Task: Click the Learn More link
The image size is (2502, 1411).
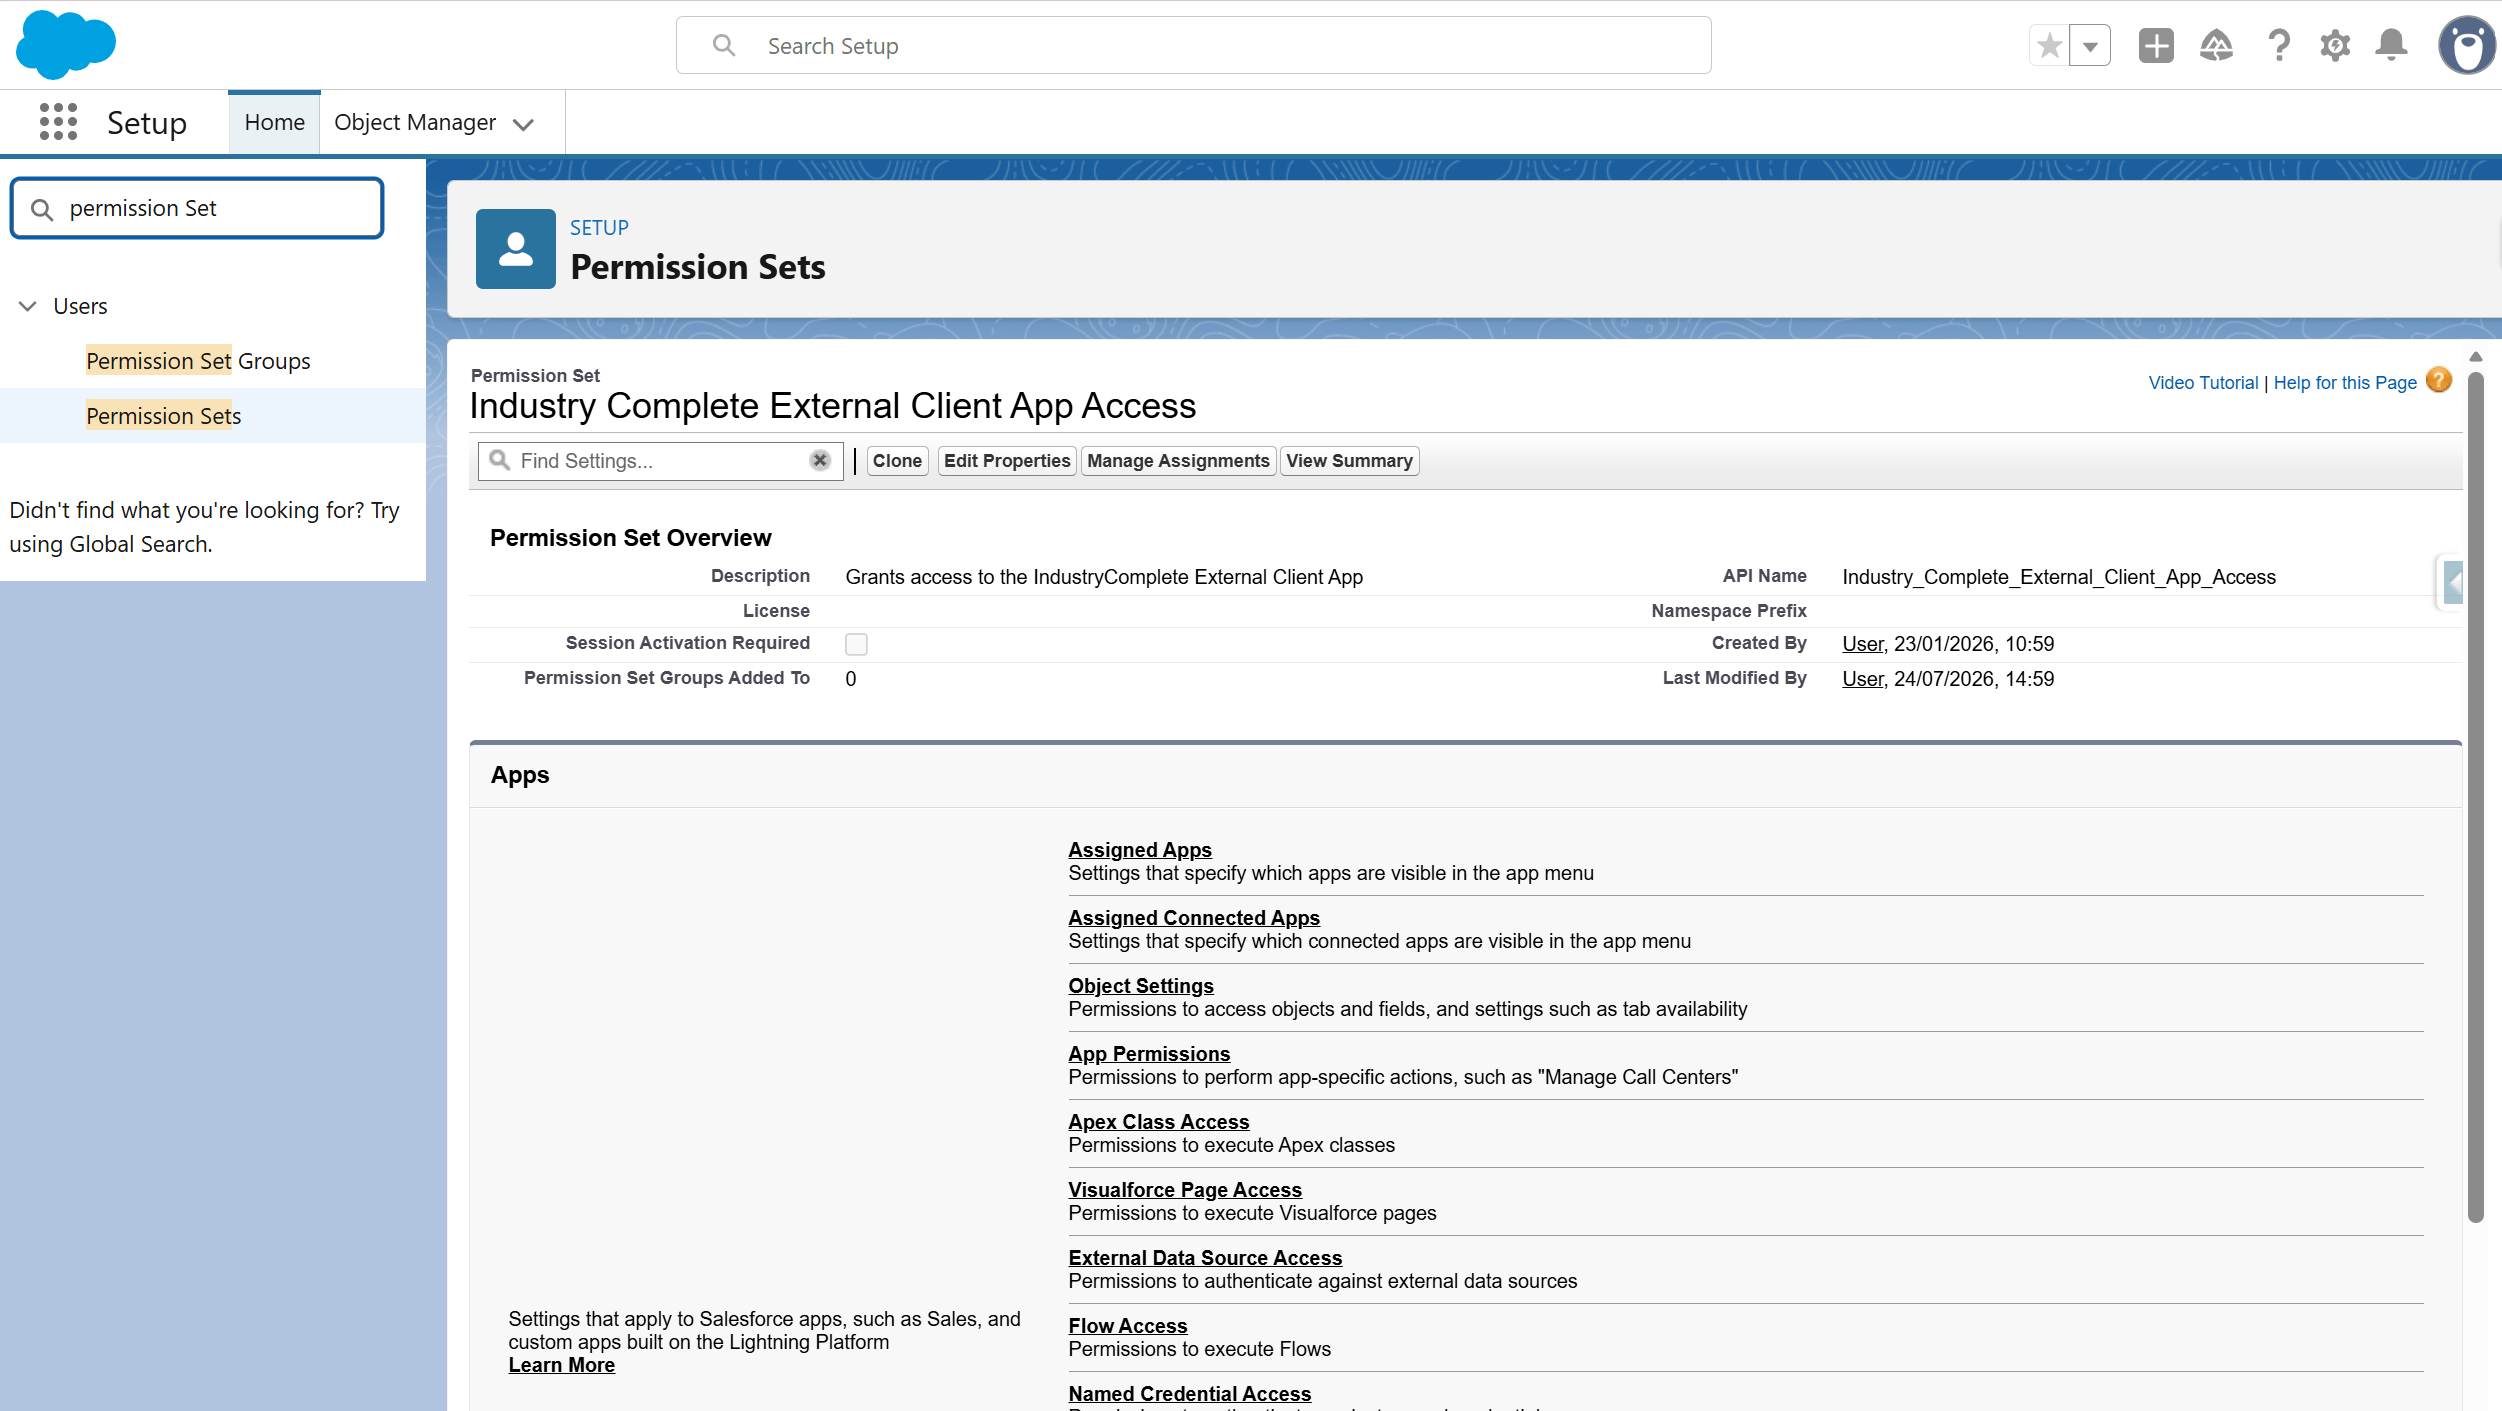Action: tap(561, 1365)
